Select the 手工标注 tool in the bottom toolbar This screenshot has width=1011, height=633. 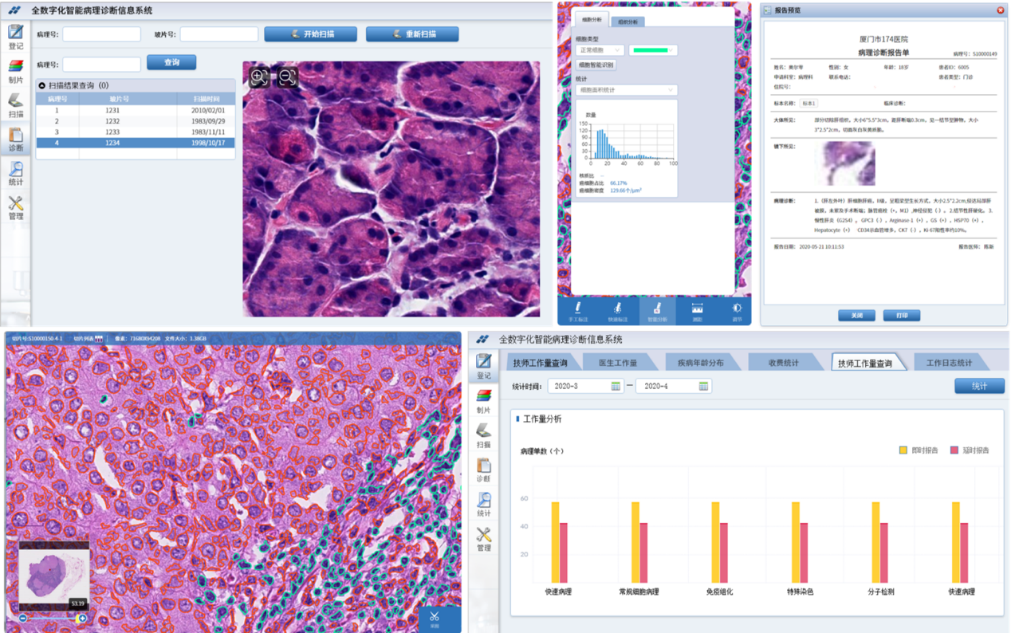point(579,311)
